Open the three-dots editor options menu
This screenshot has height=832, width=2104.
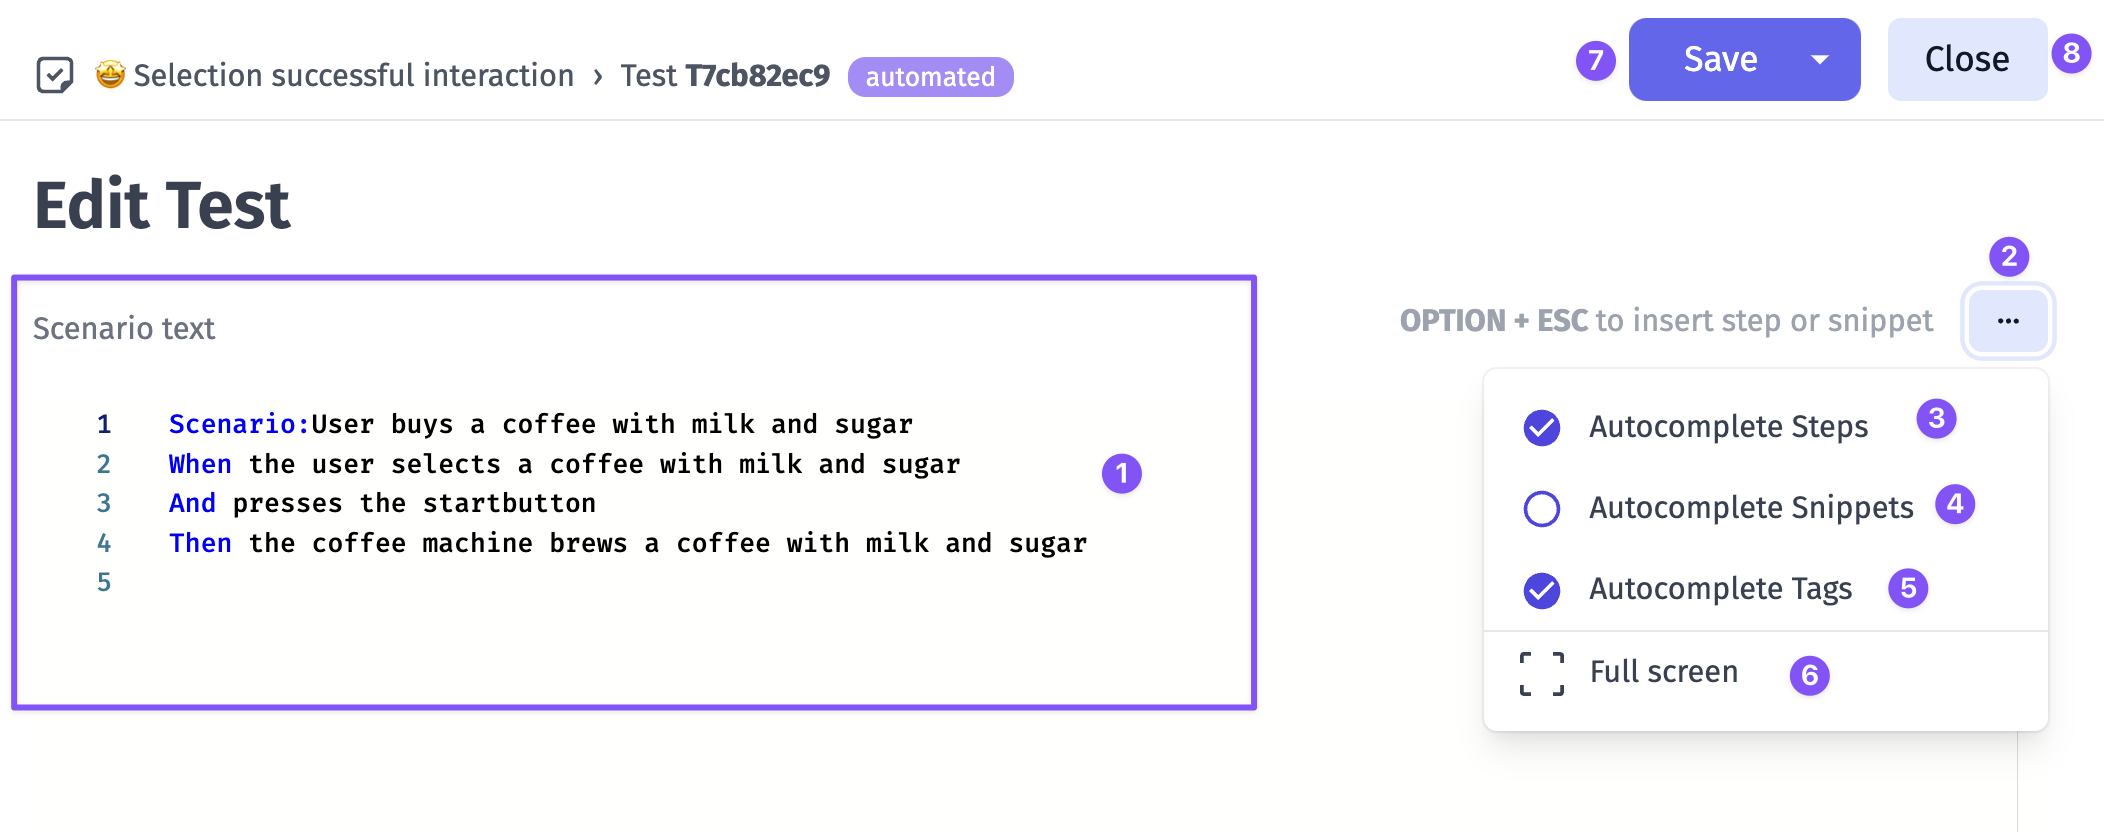[x=2008, y=321]
